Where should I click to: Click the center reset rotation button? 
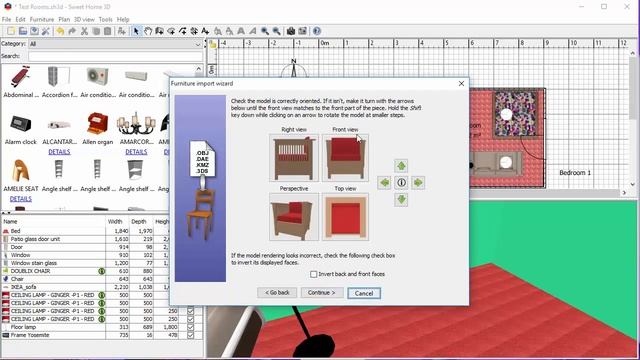[401, 183]
